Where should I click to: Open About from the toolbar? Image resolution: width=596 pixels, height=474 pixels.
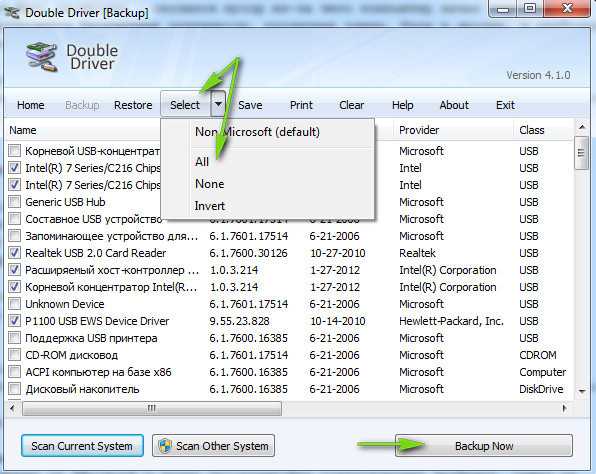coord(454,105)
